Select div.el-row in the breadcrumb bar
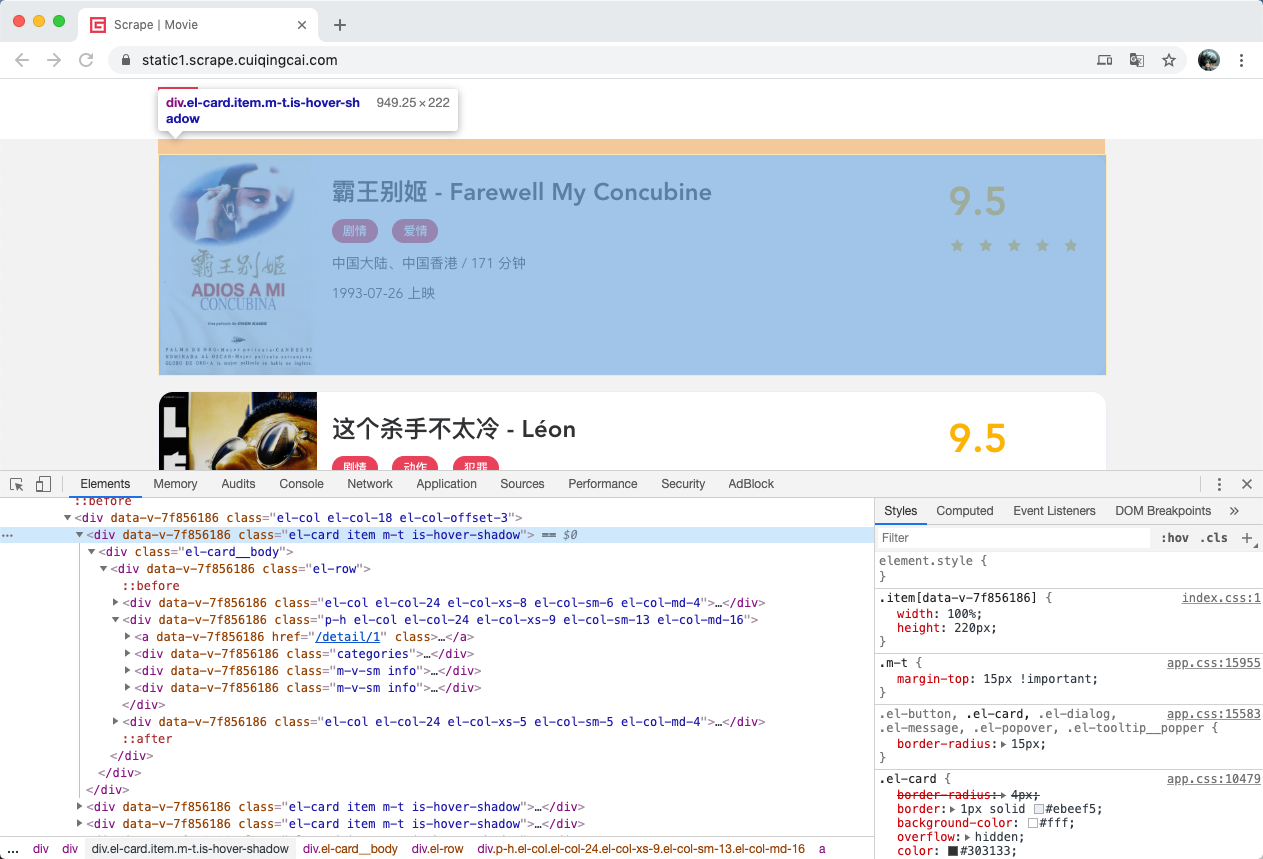 [438, 849]
